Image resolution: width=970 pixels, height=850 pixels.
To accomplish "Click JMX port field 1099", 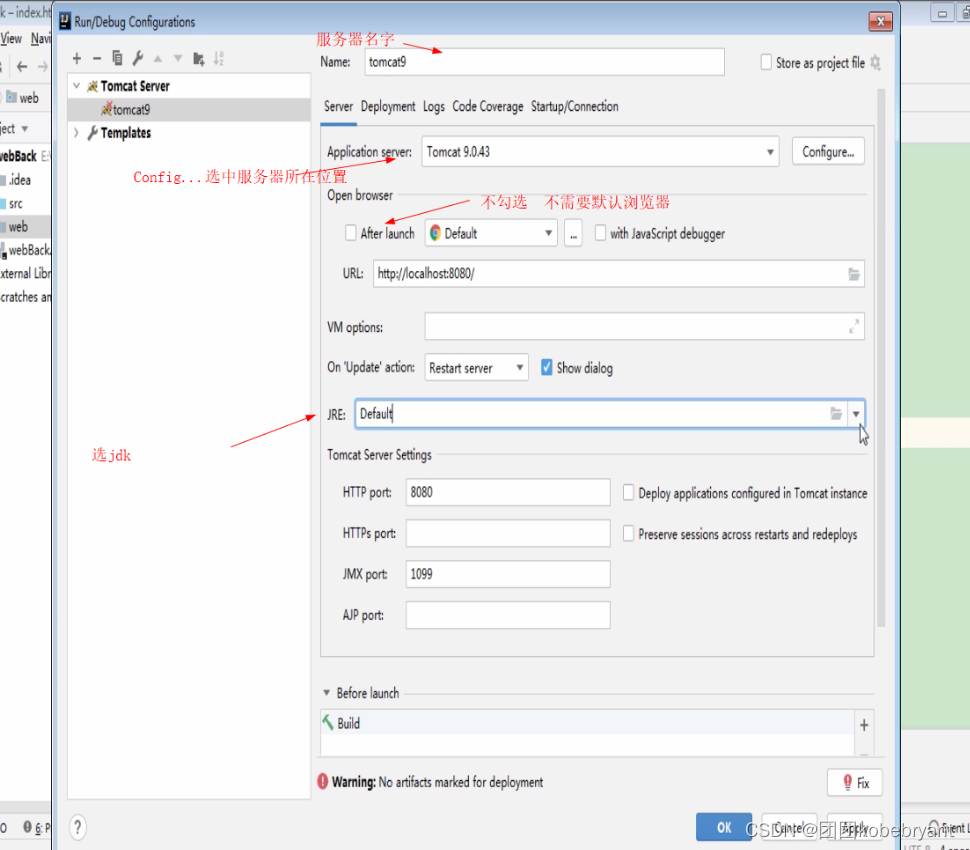I will pos(508,574).
